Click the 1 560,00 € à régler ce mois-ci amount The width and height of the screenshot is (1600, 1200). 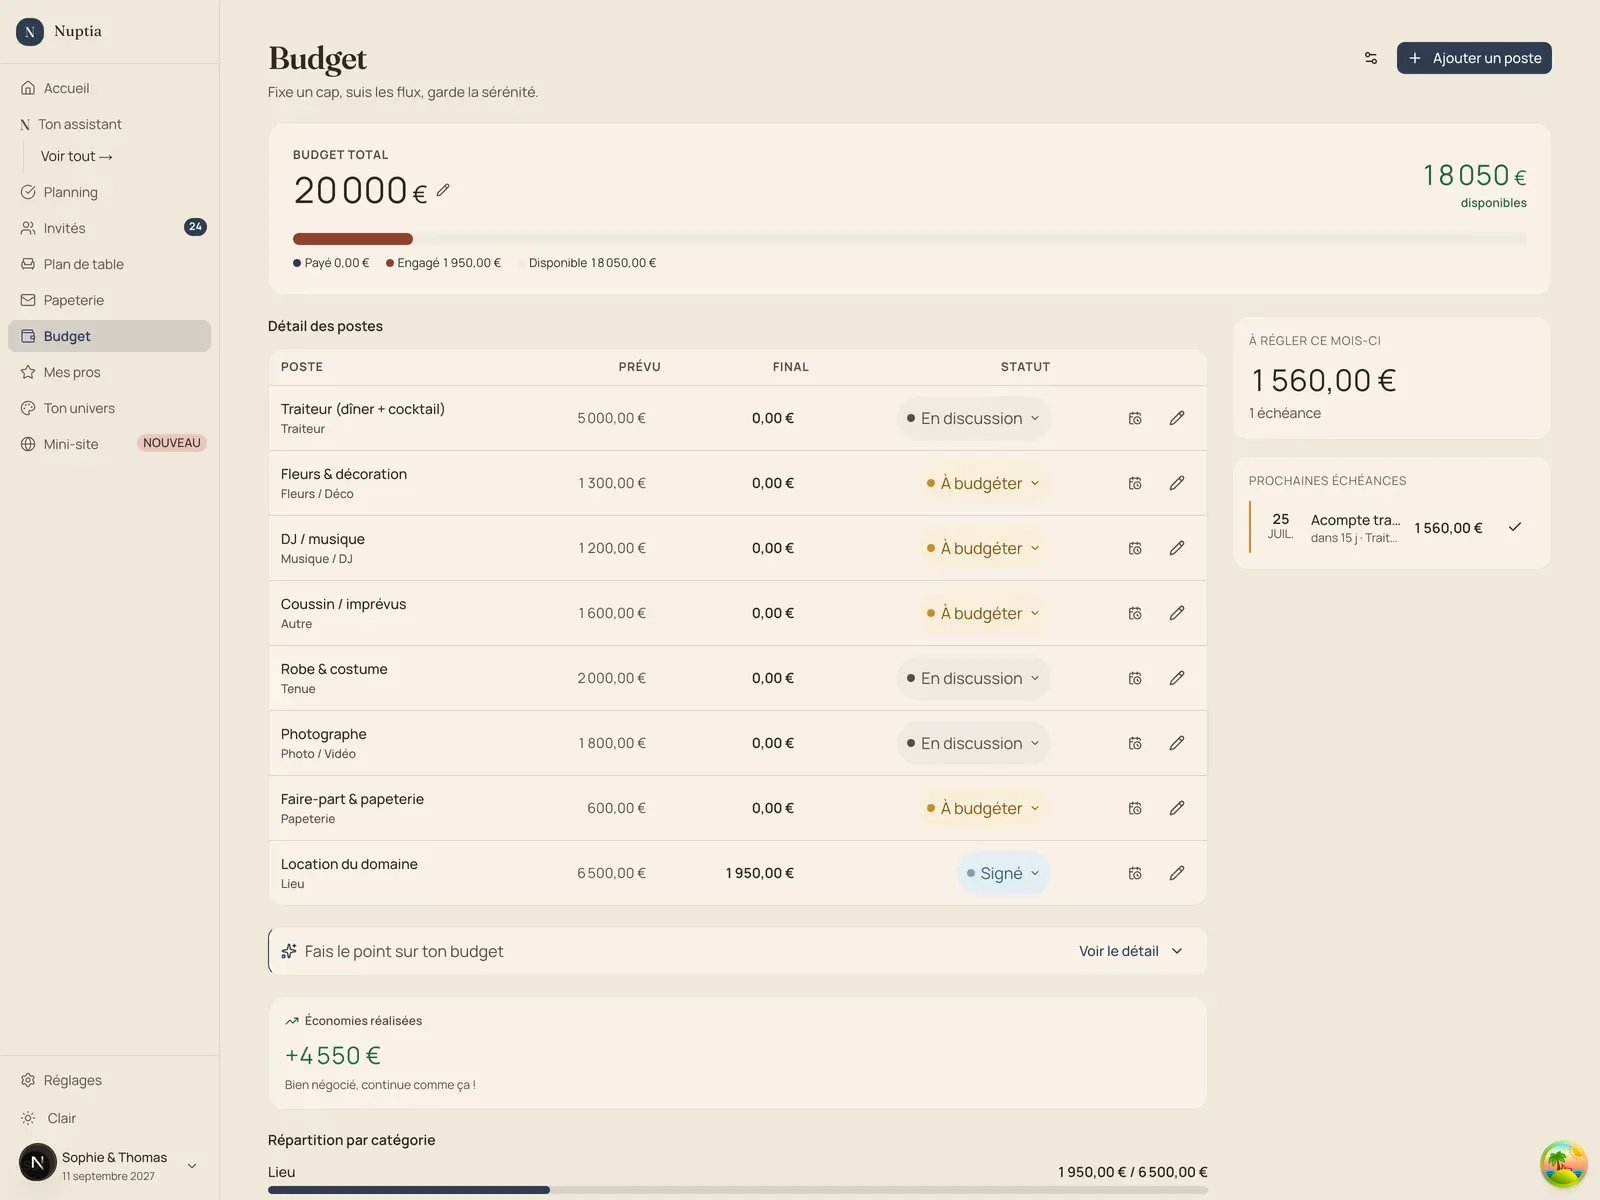[1324, 380]
